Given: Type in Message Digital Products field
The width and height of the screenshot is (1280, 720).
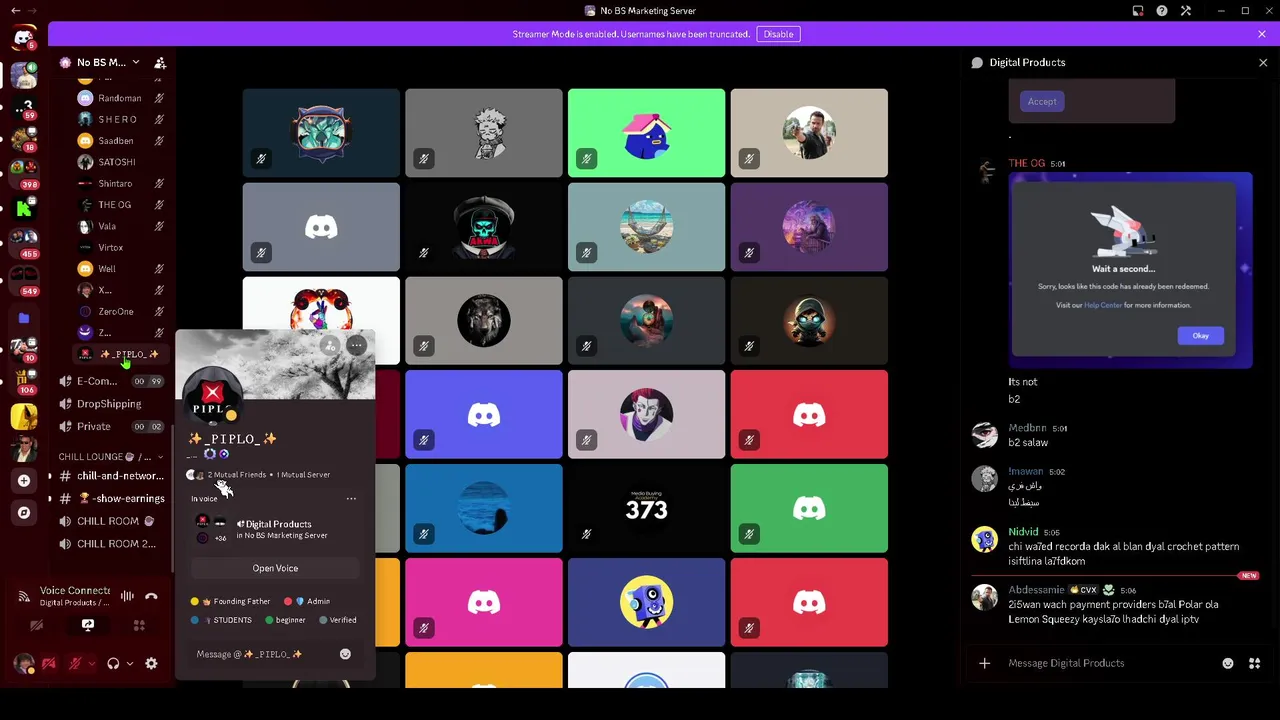Looking at the screenshot, I should (1110, 663).
